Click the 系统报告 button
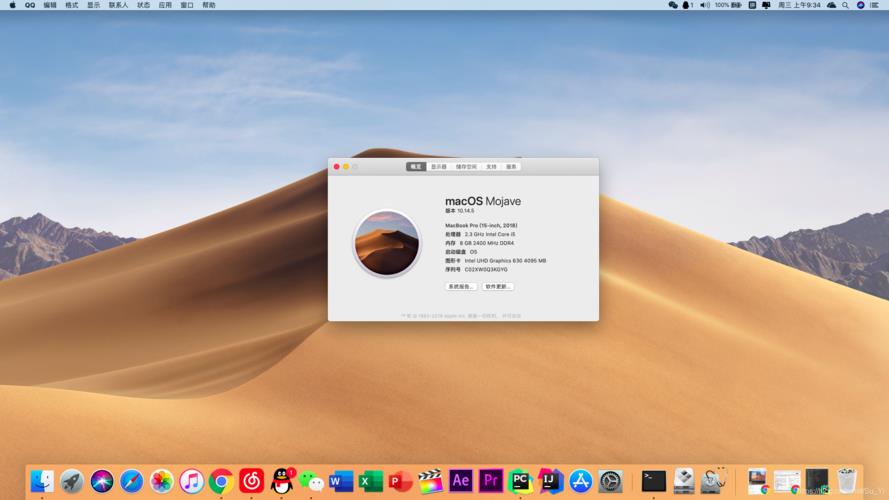The height and width of the screenshot is (500, 889). 461,286
